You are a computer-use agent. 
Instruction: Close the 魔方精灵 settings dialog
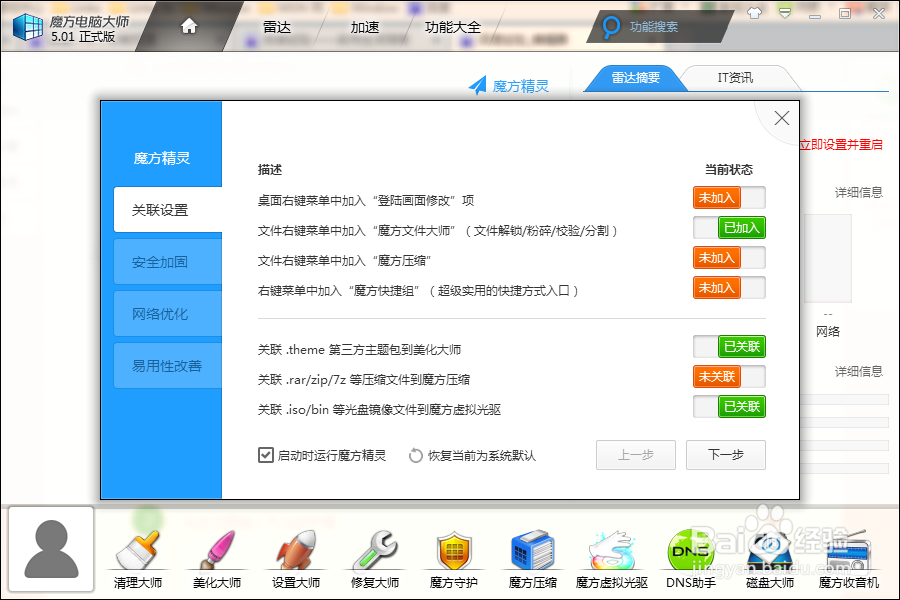[x=782, y=118]
